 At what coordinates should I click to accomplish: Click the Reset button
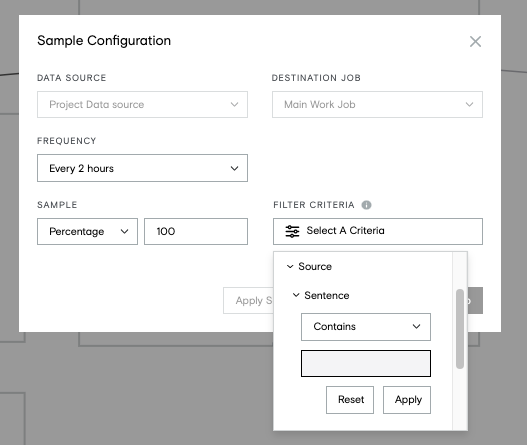coord(350,400)
